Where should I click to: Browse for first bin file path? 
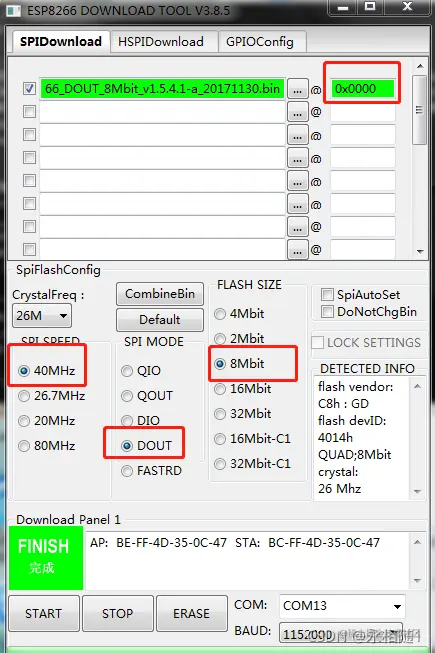[x=297, y=89]
